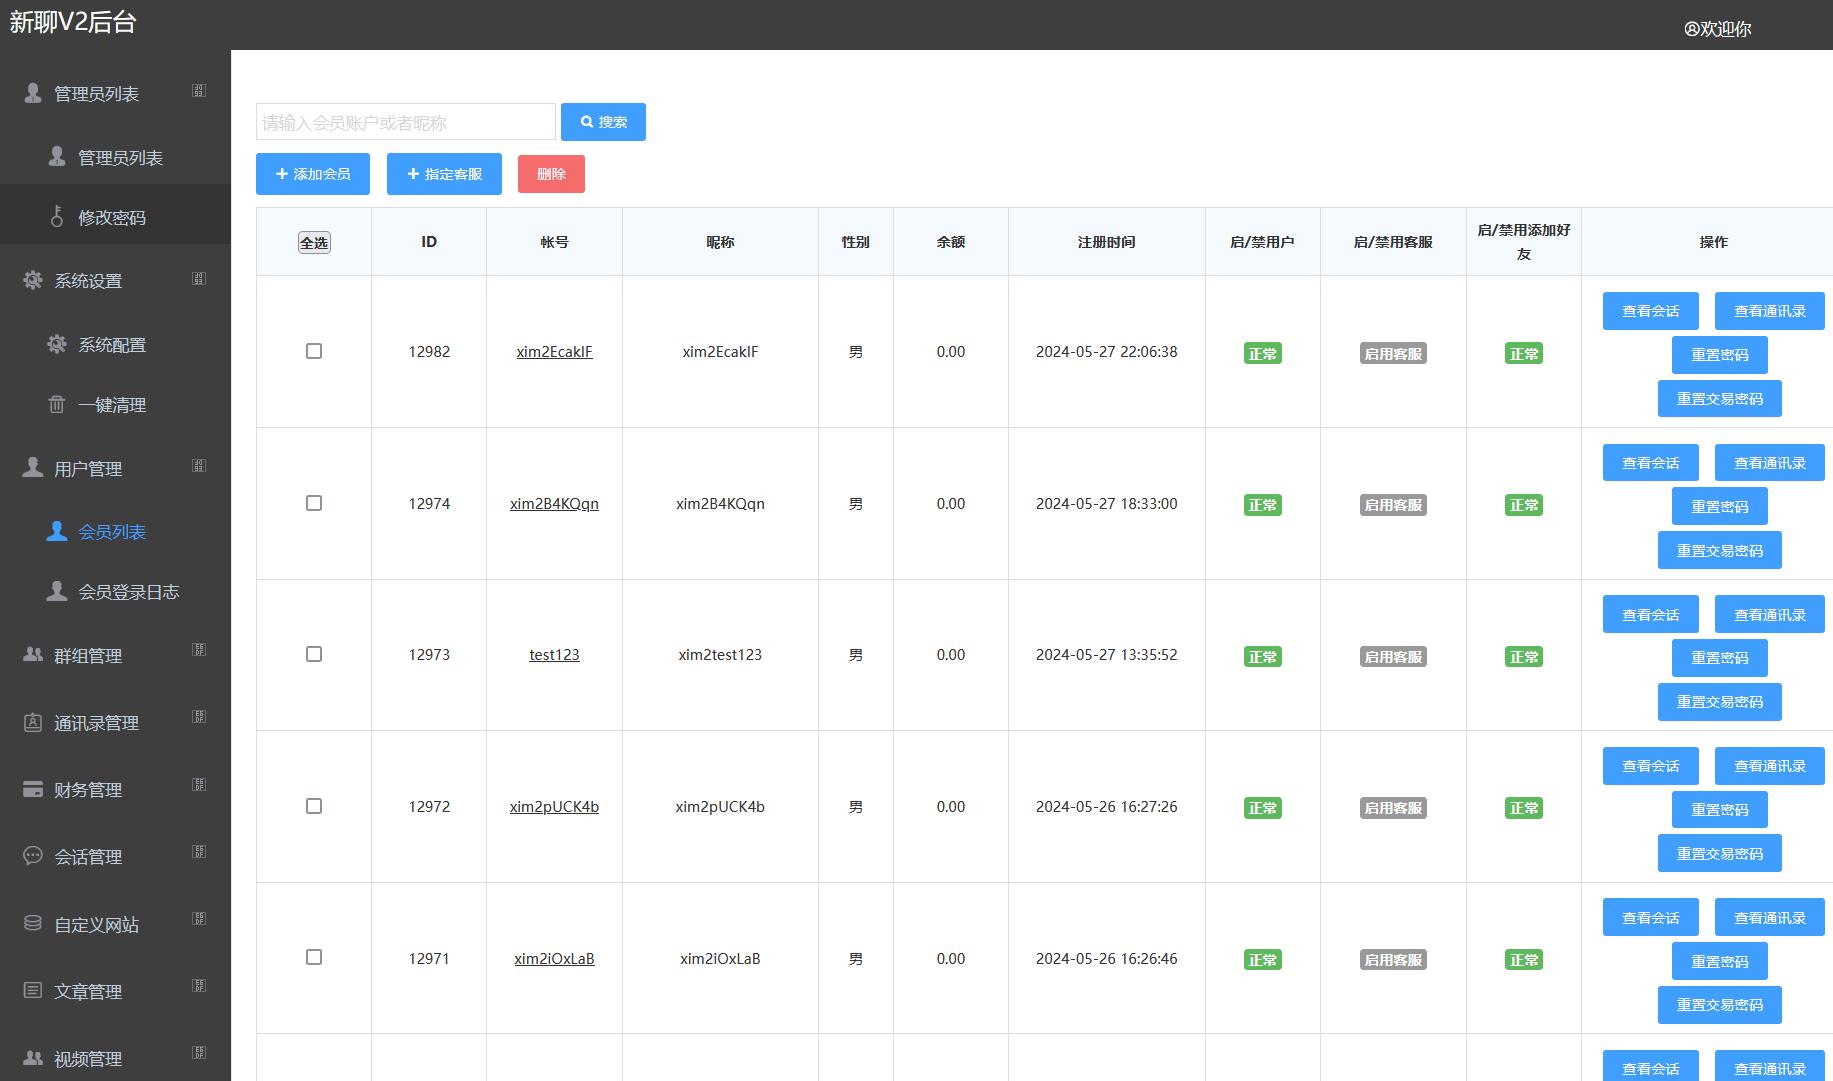This screenshot has width=1833, height=1081.
Task: Expand the 财务管理 menu
Action: [199, 785]
